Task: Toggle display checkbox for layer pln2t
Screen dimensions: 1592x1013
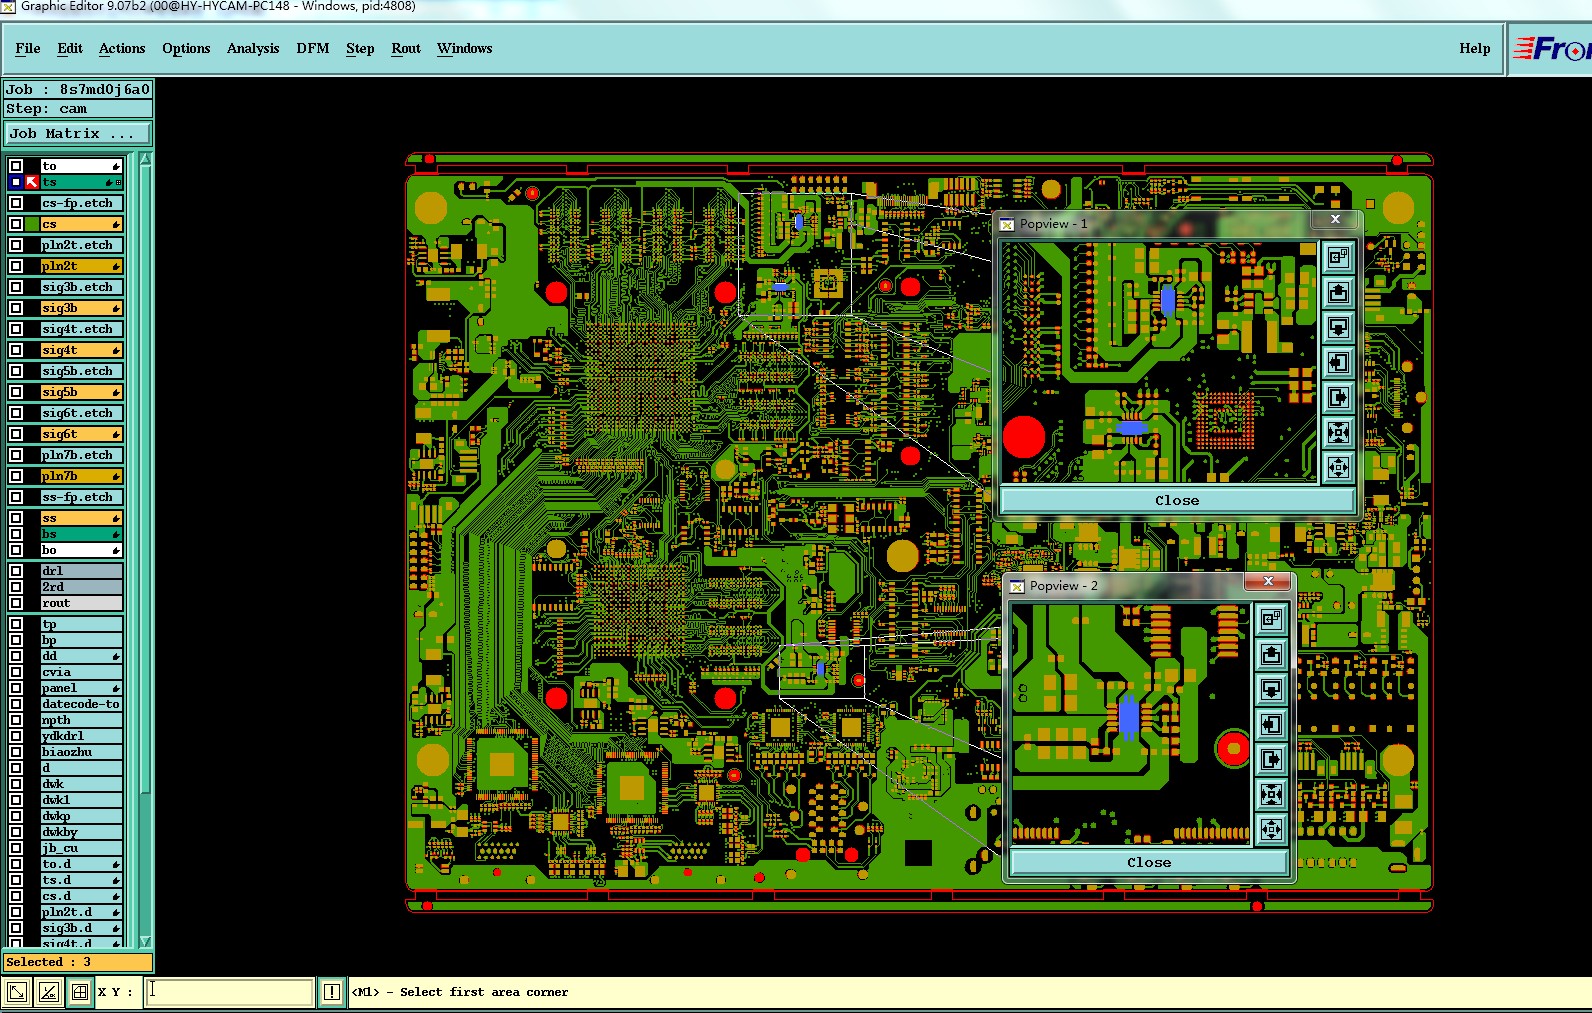Action: tap(16, 266)
